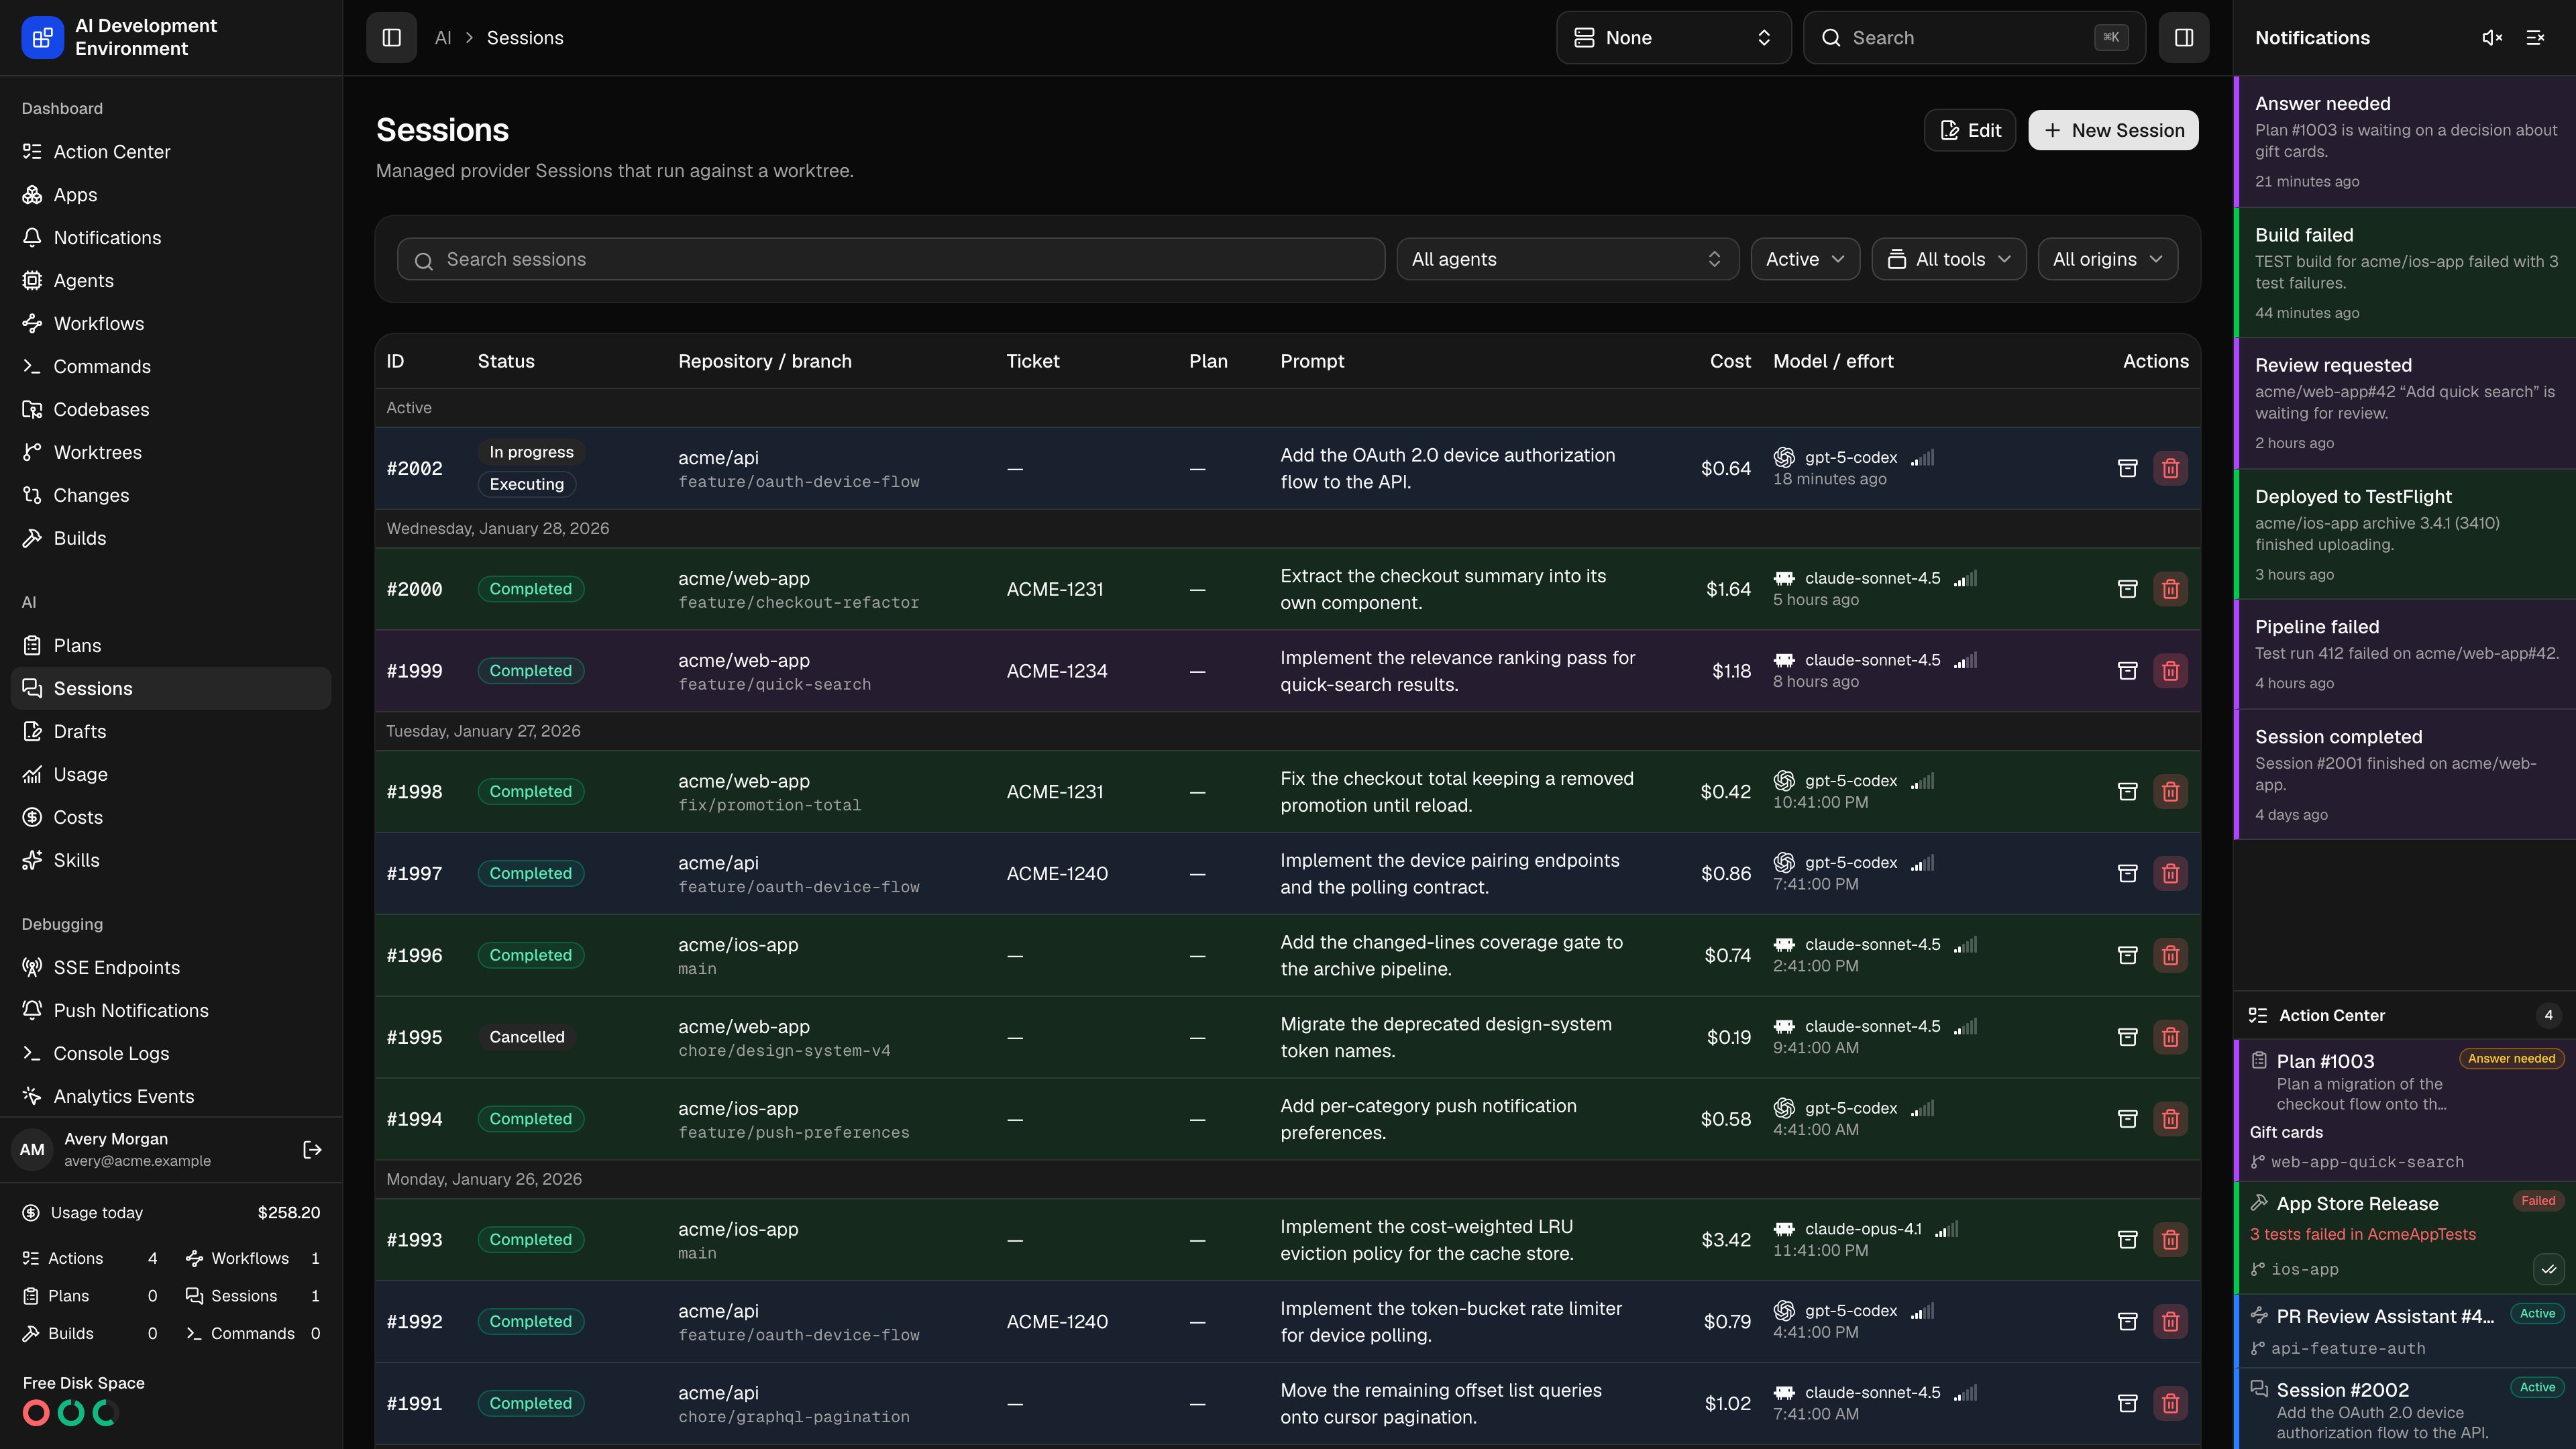The height and width of the screenshot is (1449, 2576).
Task: Click the AI Development Environment logo
Action: (x=42, y=38)
